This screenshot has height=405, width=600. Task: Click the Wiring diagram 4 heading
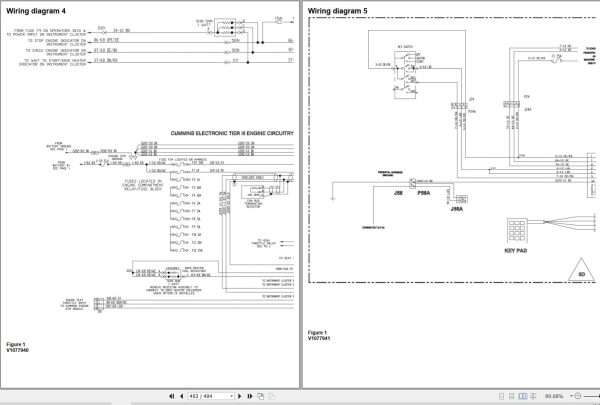click(36, 11)
